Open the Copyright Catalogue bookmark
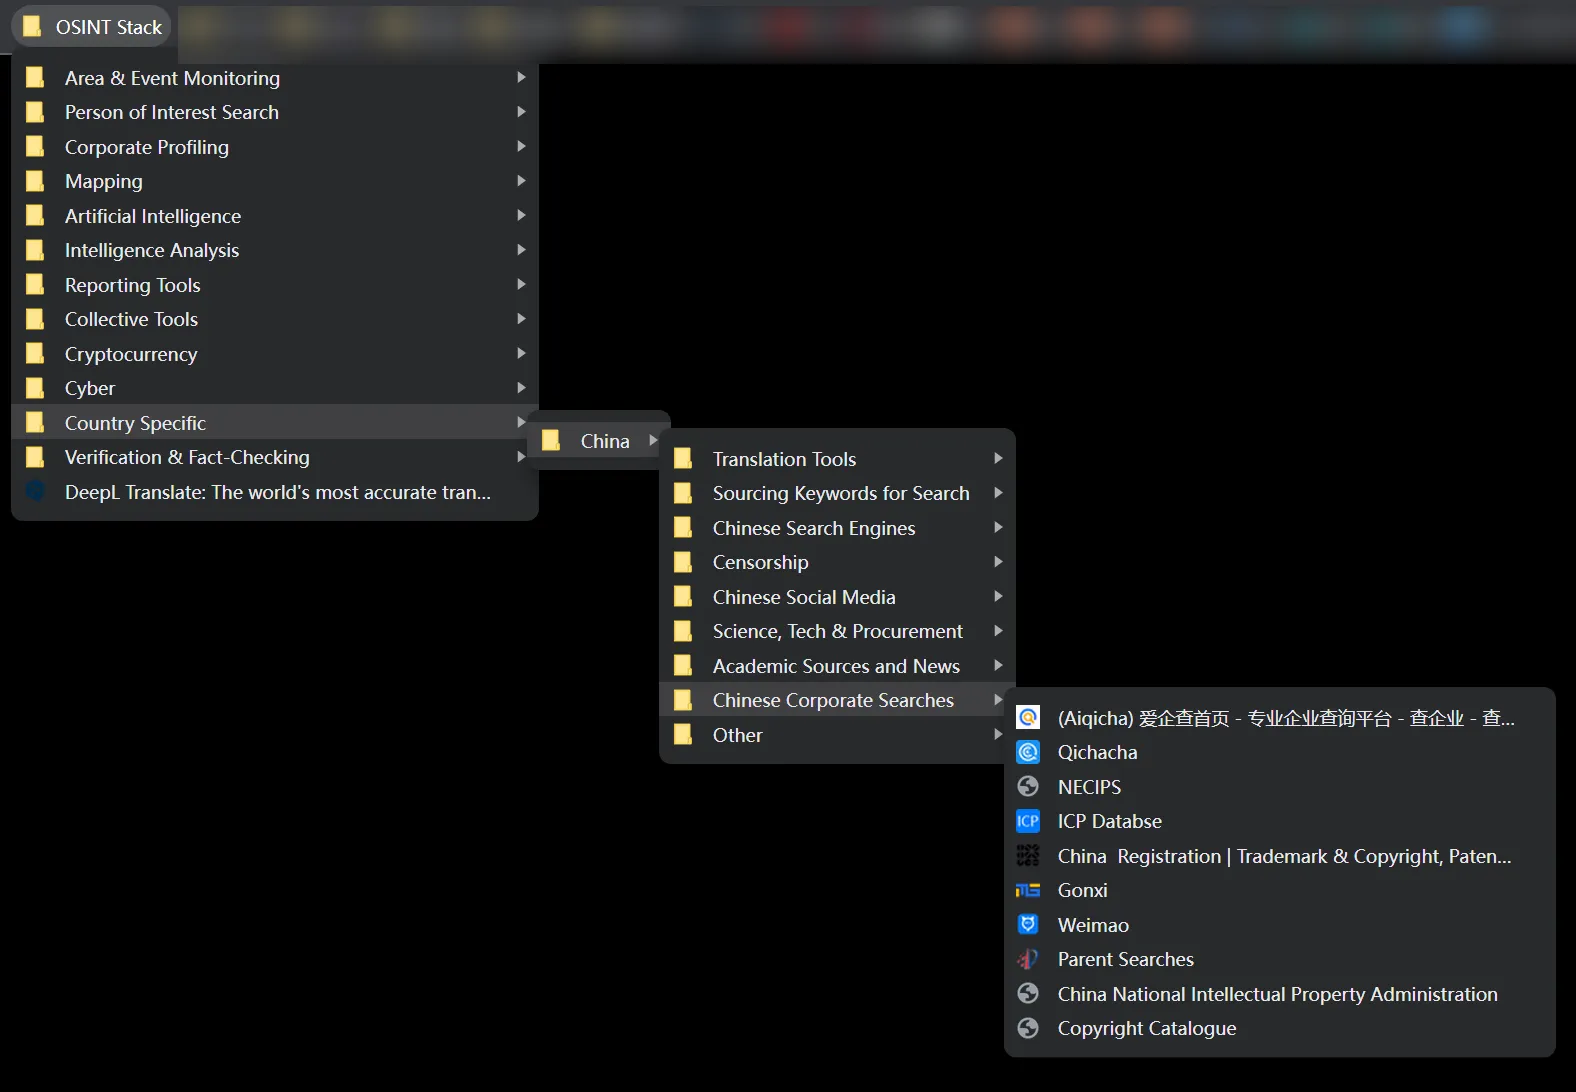1576x1092 pixels. (x=1279, y=1028)
